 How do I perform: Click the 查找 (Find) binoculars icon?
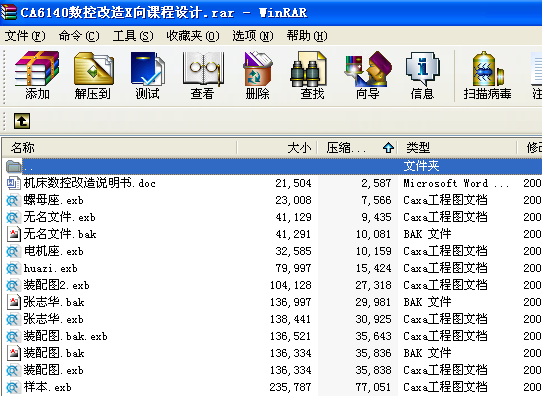click(308, 68)
